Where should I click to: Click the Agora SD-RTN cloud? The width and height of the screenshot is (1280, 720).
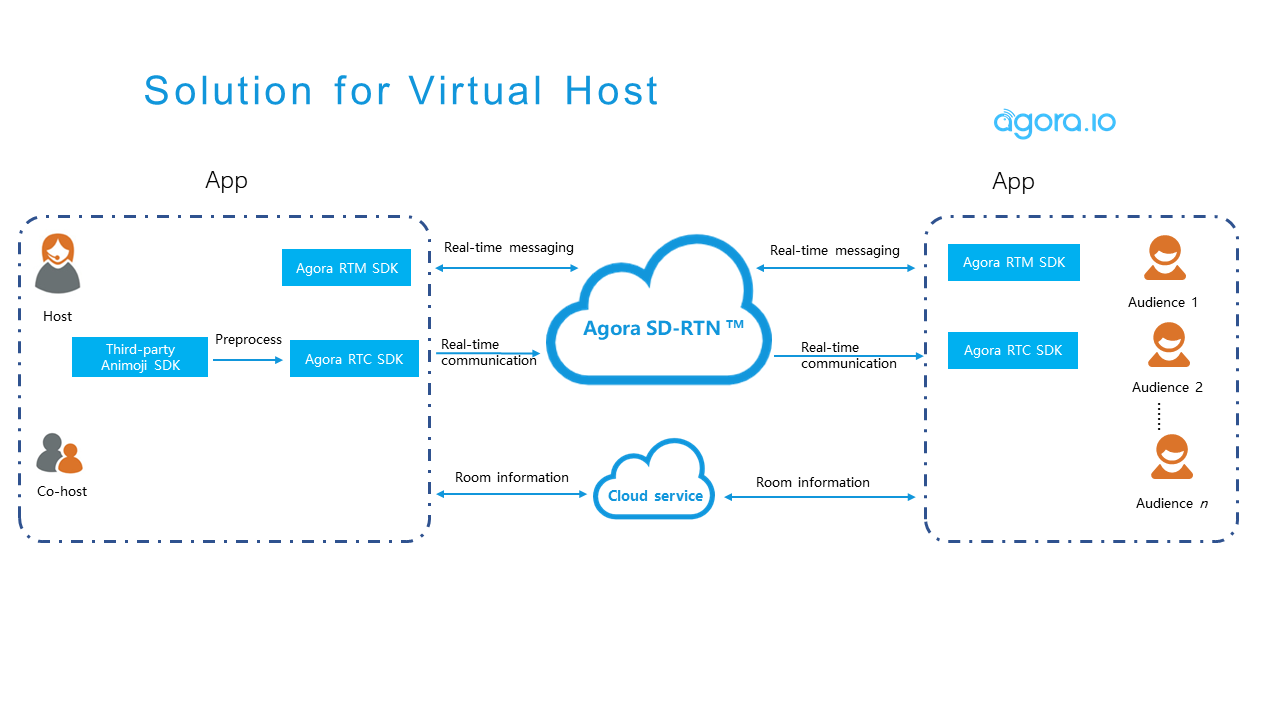661,310
